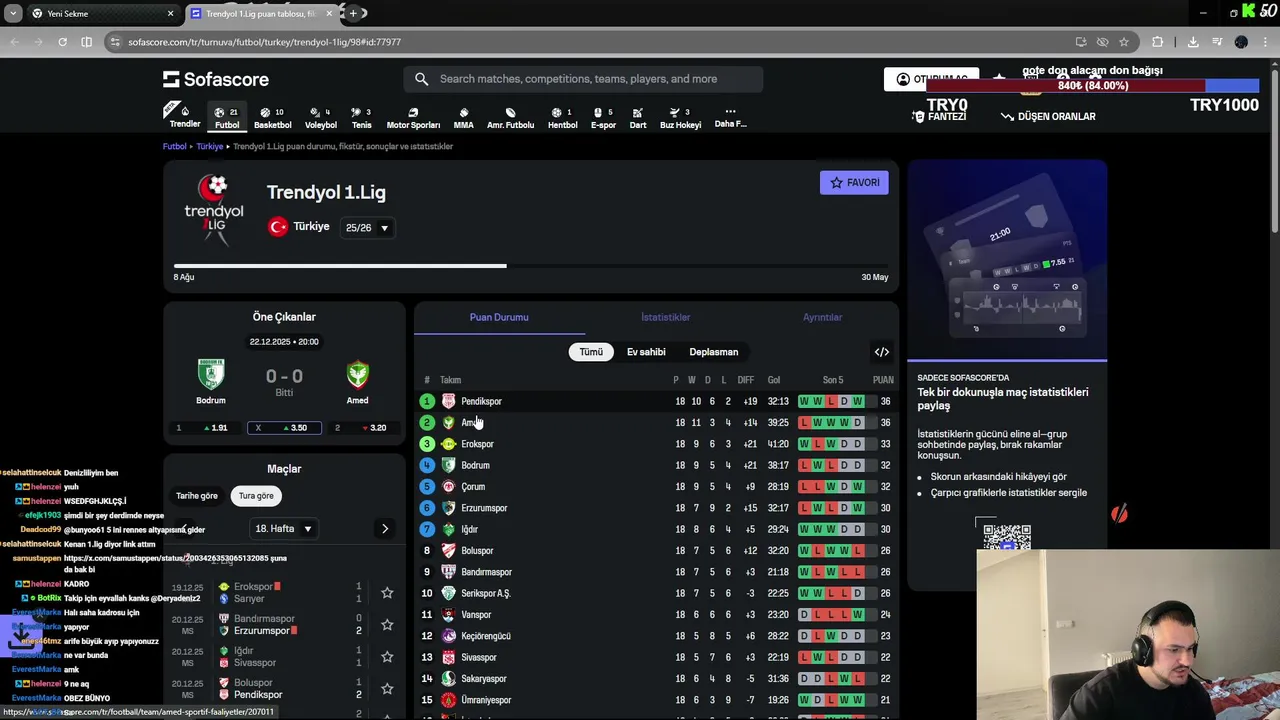Screen dimensions: 1280x720
Task: Select the home win odds 1.91
Action: [205, 428]
